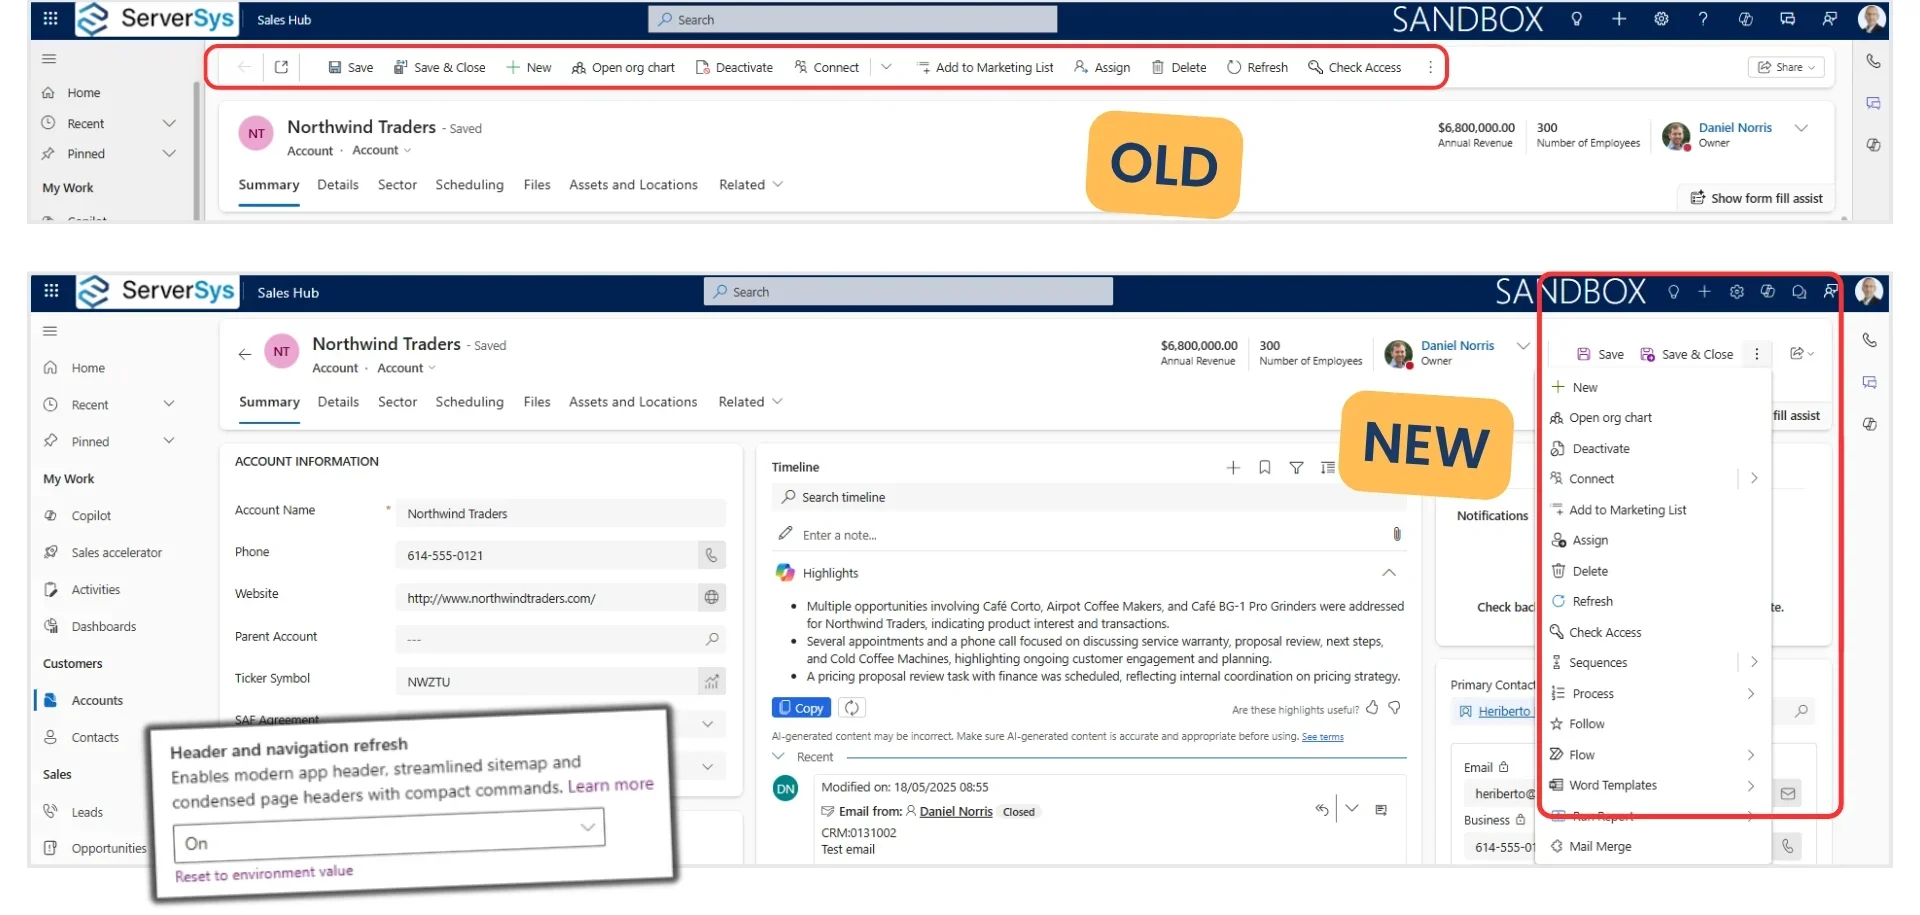The image size is (1920, 915).
Task: Open settings gear in new view header
Action: click(x=1737, y=292)
